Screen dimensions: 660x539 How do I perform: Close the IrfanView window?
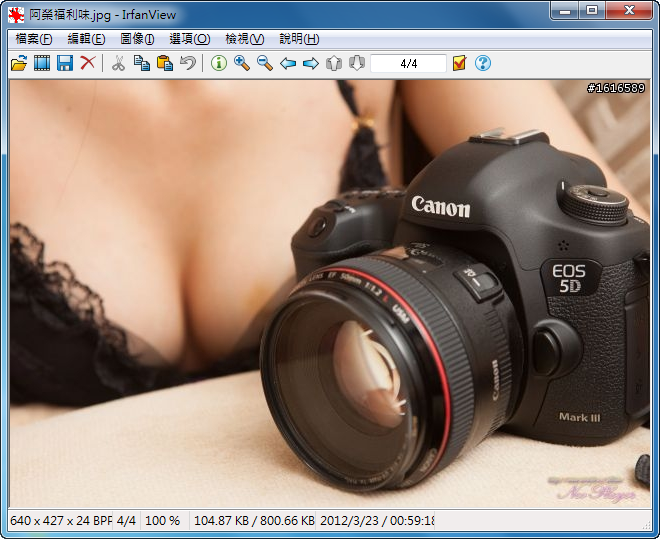[x=629, y=11]
